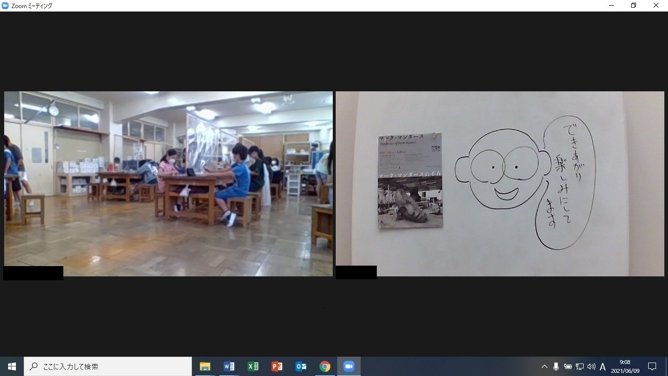This screenshot has height=376, width=668.
Task: Open the notification action center
Action: pyautogui.click(x=652, y=366)
